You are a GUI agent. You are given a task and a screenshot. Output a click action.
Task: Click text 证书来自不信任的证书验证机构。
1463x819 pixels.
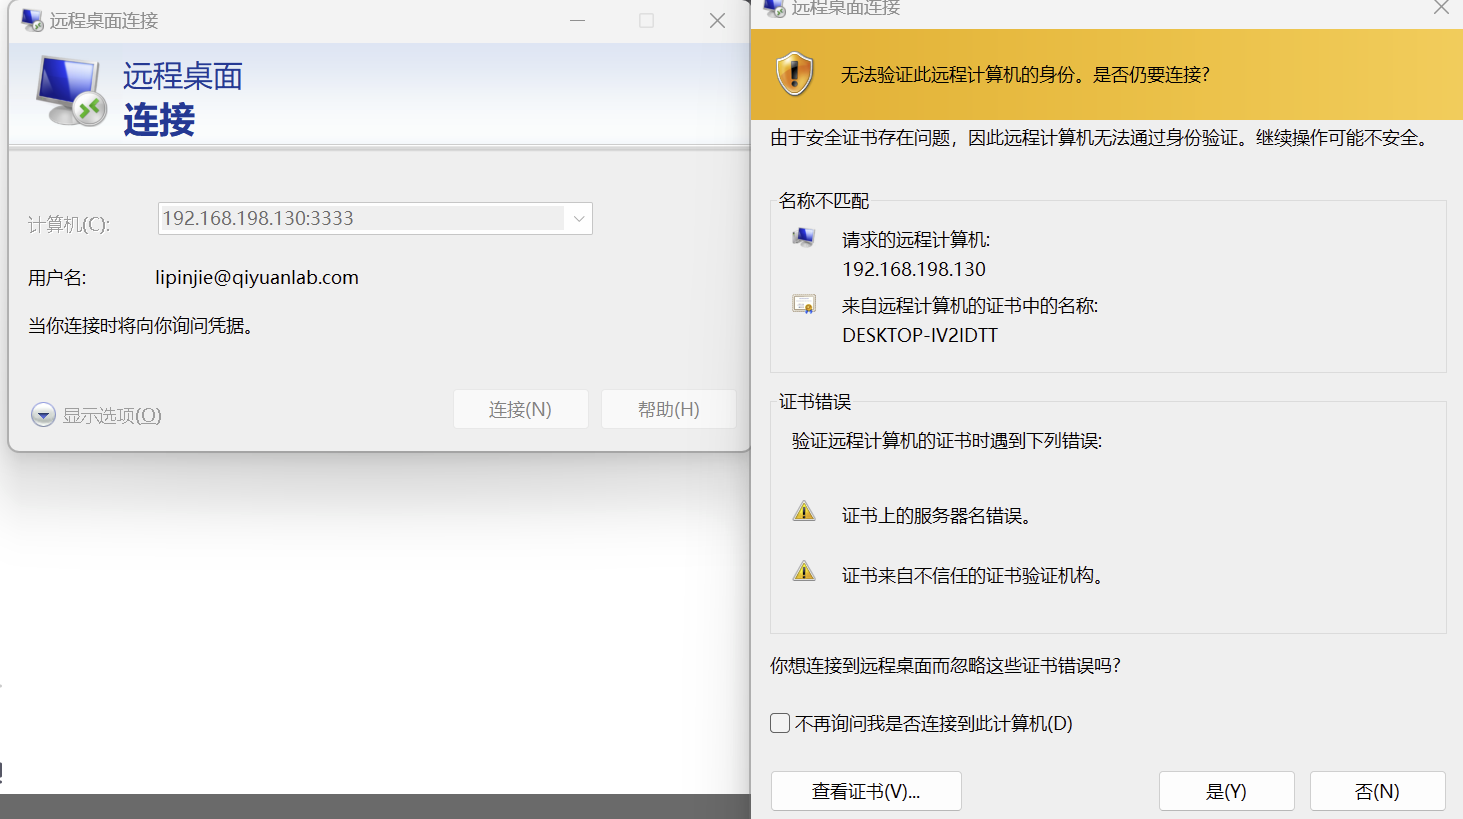[973, 576]
